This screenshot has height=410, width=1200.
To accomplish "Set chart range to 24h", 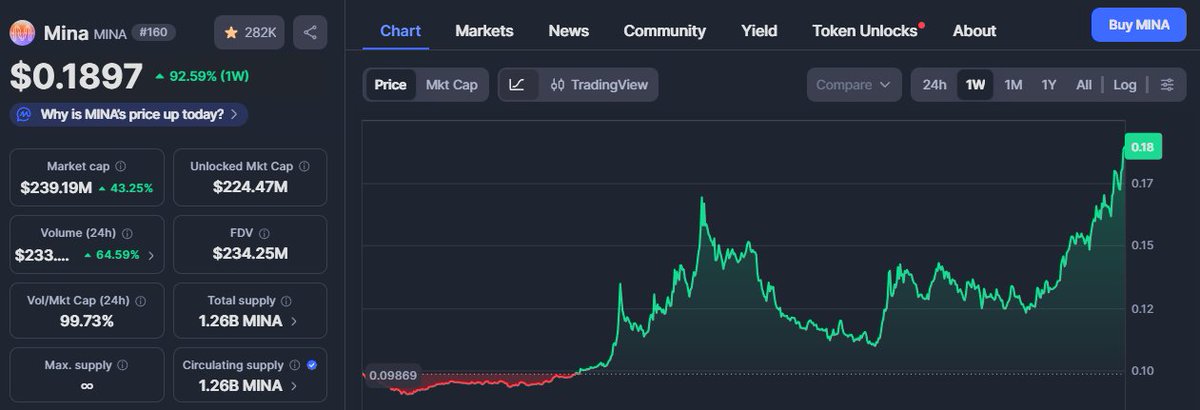I will (934, 85).
